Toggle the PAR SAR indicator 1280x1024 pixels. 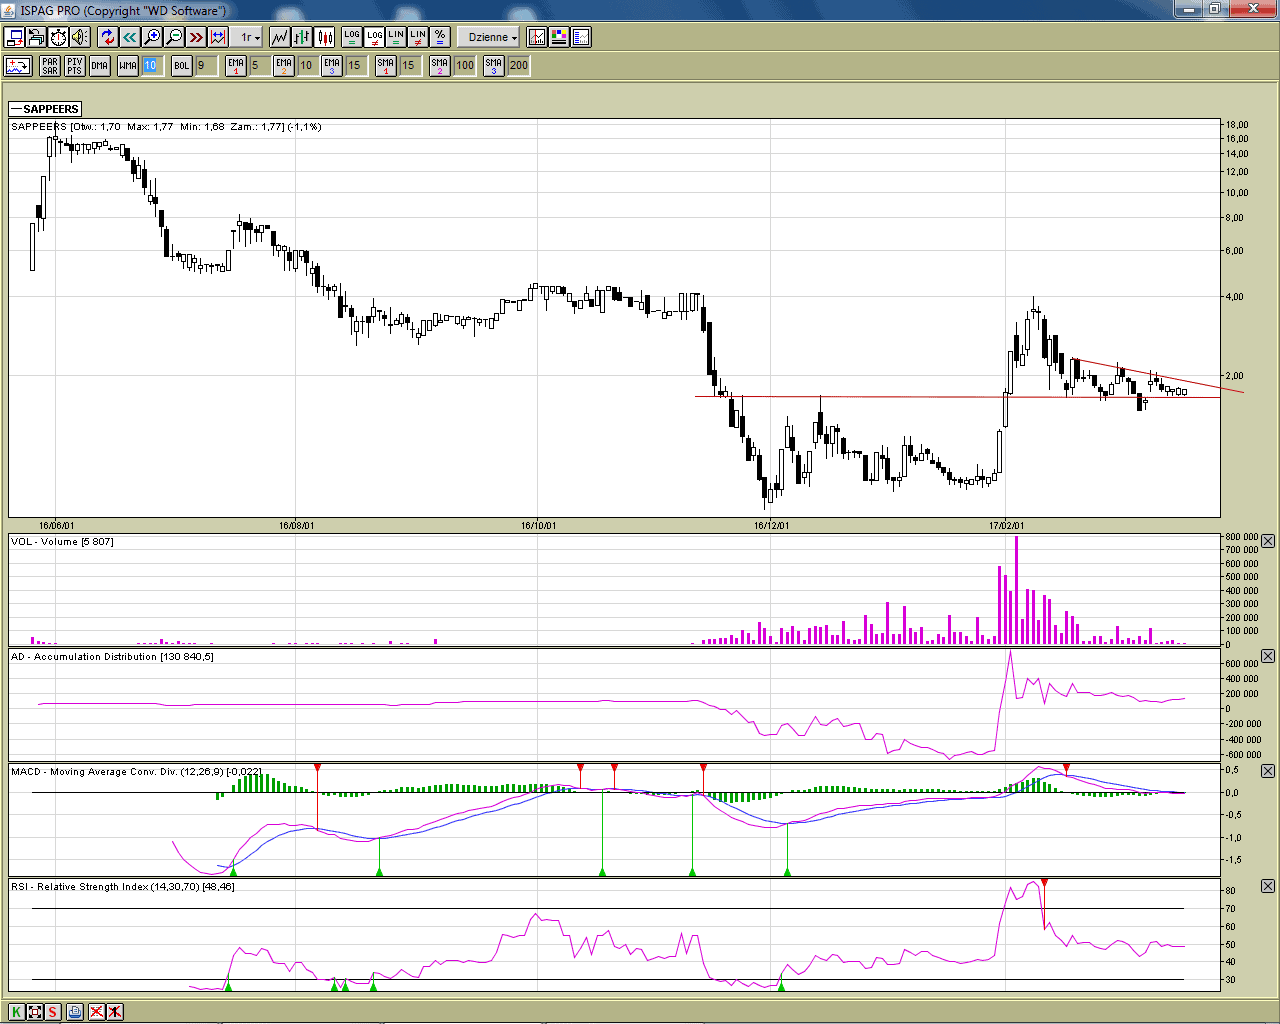coord(50,66)
